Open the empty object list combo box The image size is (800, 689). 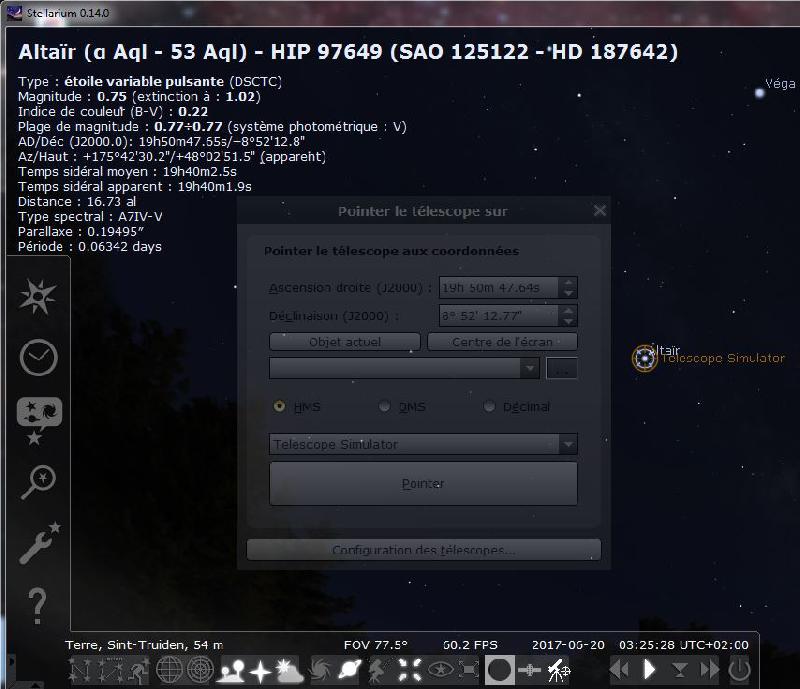(x=404, y=368)
